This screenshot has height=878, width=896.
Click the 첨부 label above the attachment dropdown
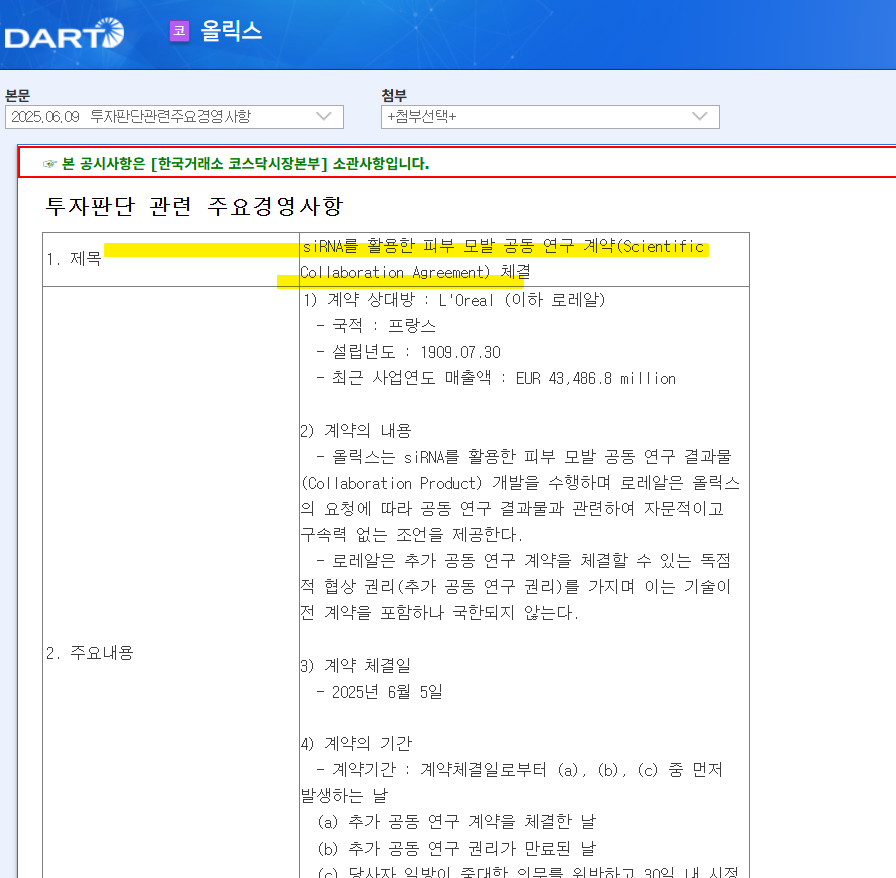point(394,95)
